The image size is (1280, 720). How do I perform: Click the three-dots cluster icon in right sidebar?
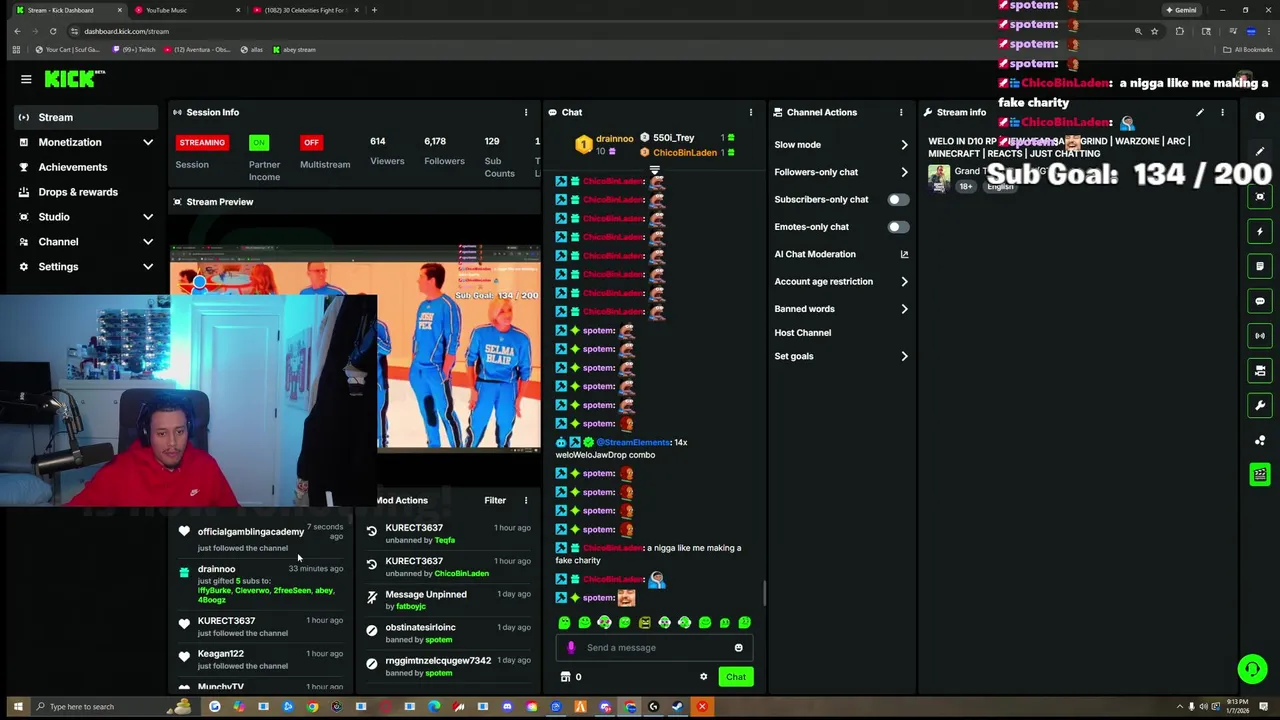tap(1260, 440)
